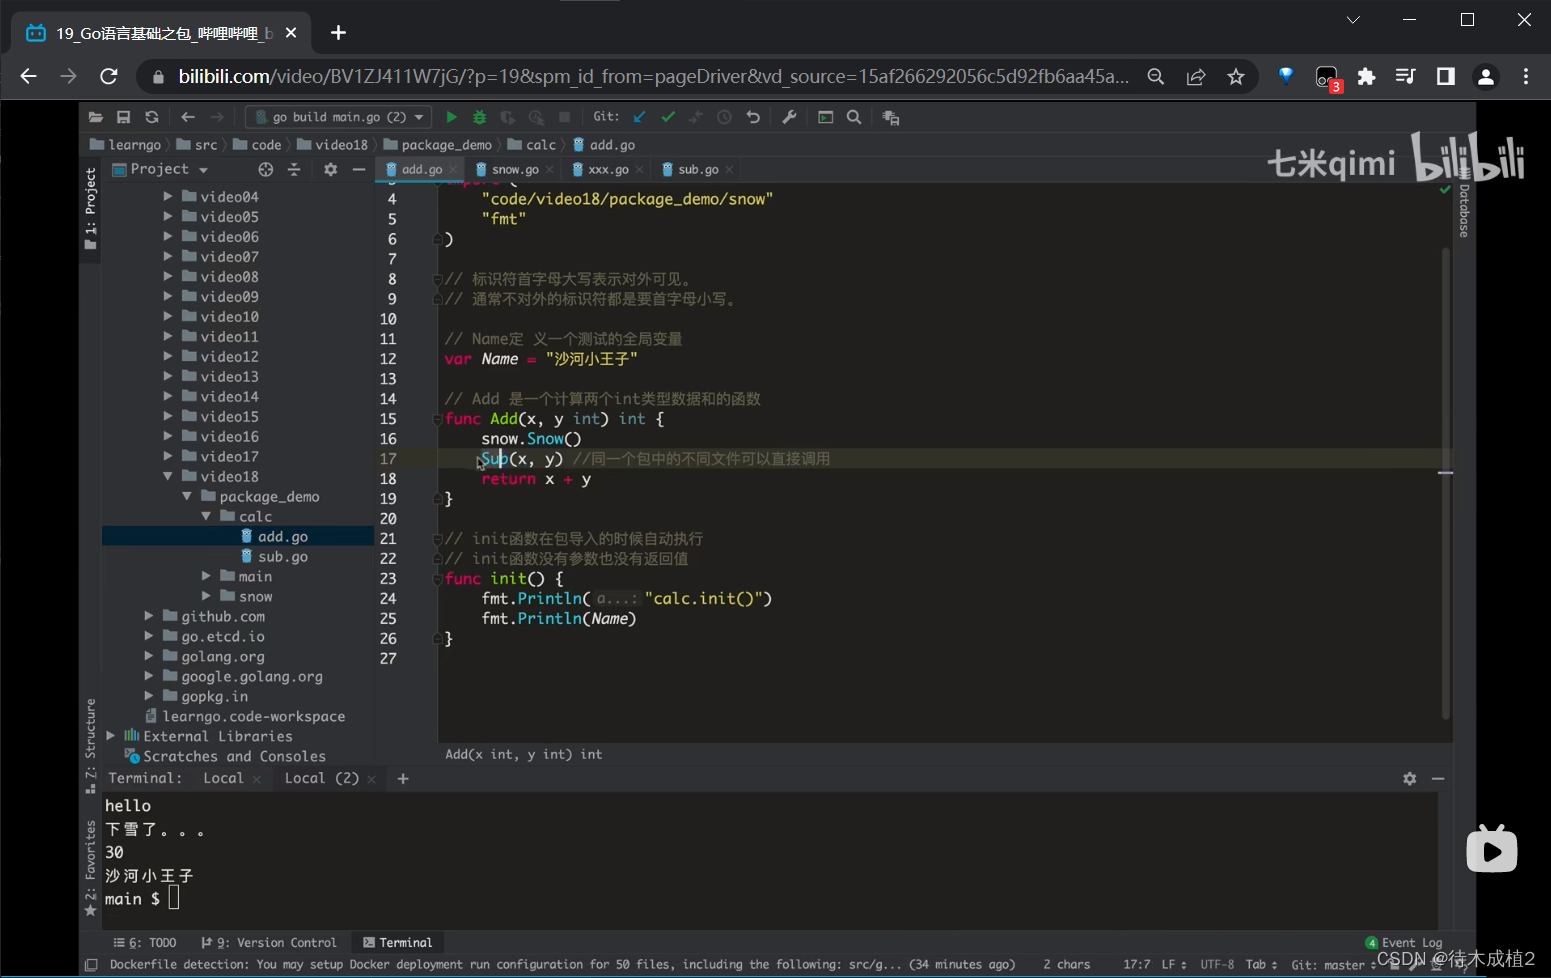Select learngo.code-workspace file
Screen dimensions: 1551x978
coord(245,716)
